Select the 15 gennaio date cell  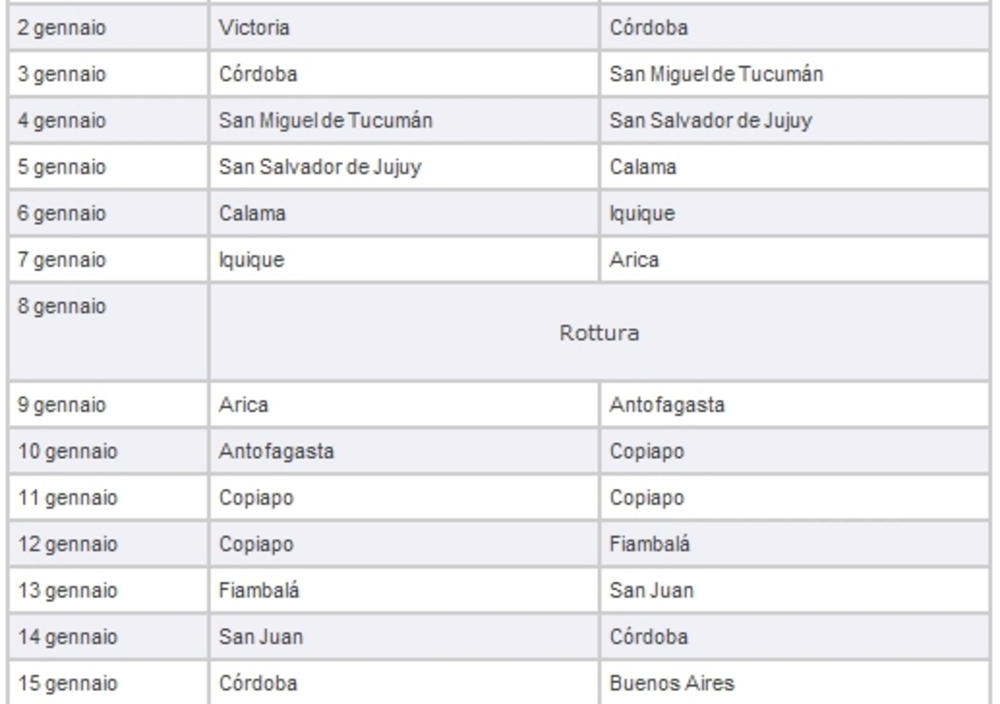68,684
